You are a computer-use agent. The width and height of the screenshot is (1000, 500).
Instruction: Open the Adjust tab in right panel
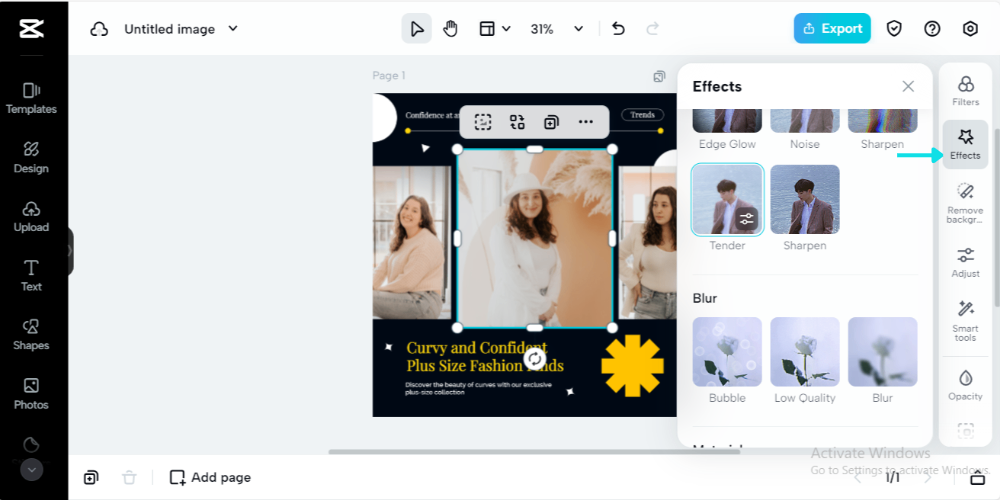[x=966, y=263]
